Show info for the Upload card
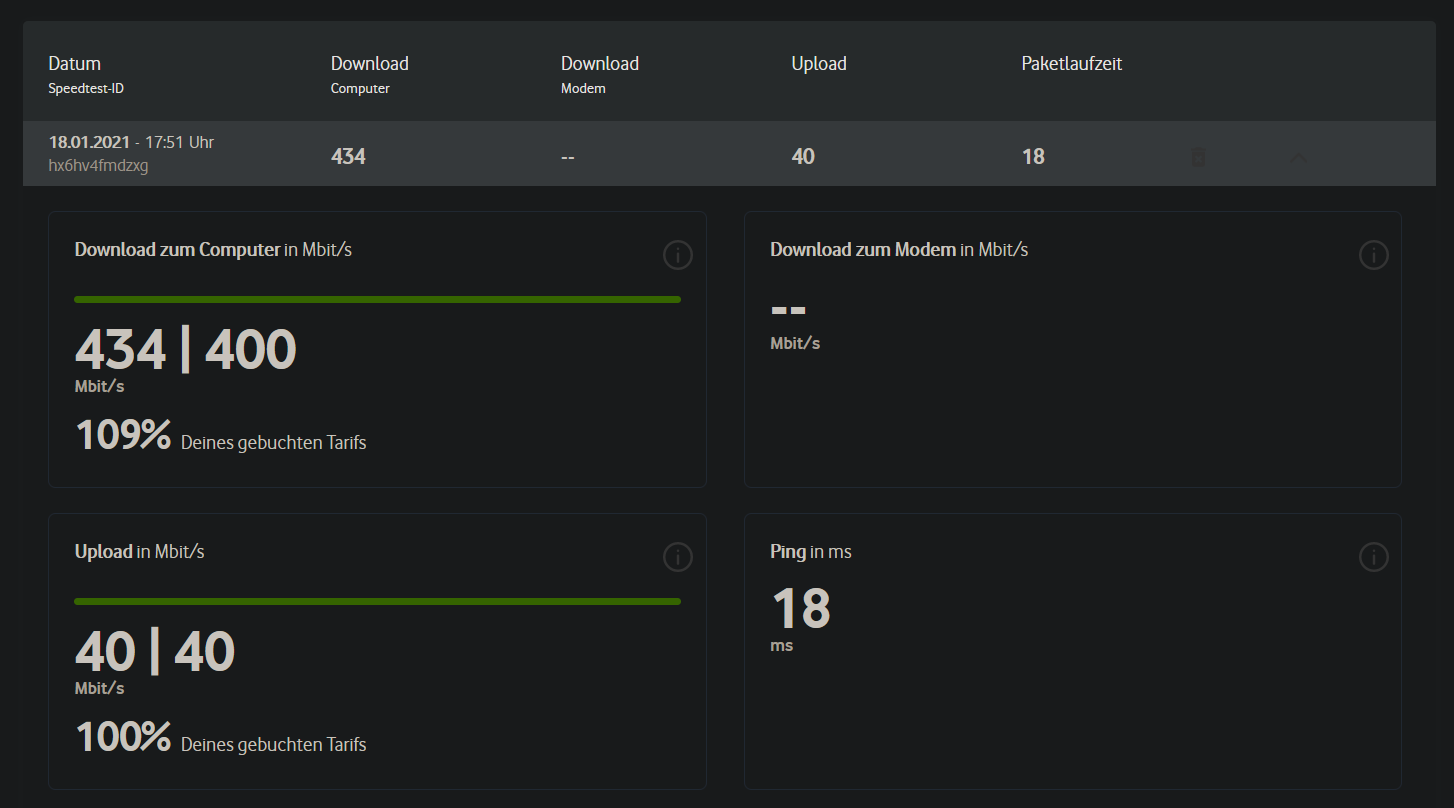 coord(677,557)
